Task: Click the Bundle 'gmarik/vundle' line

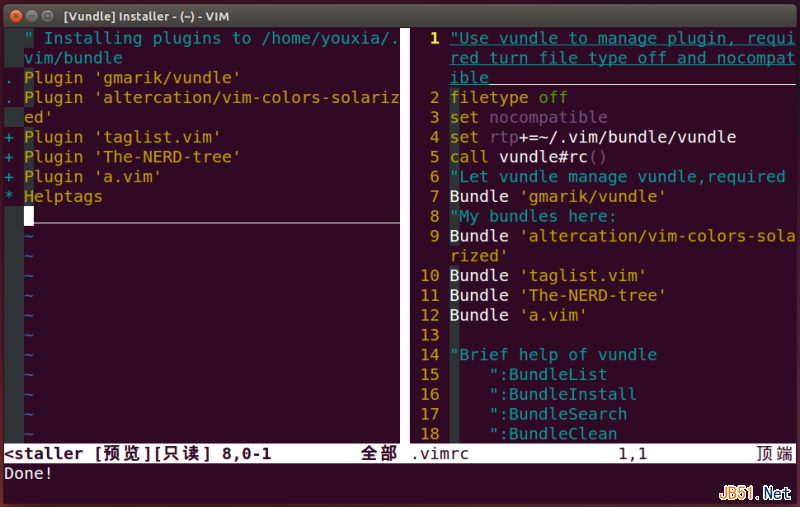Action: pos(558,197)
